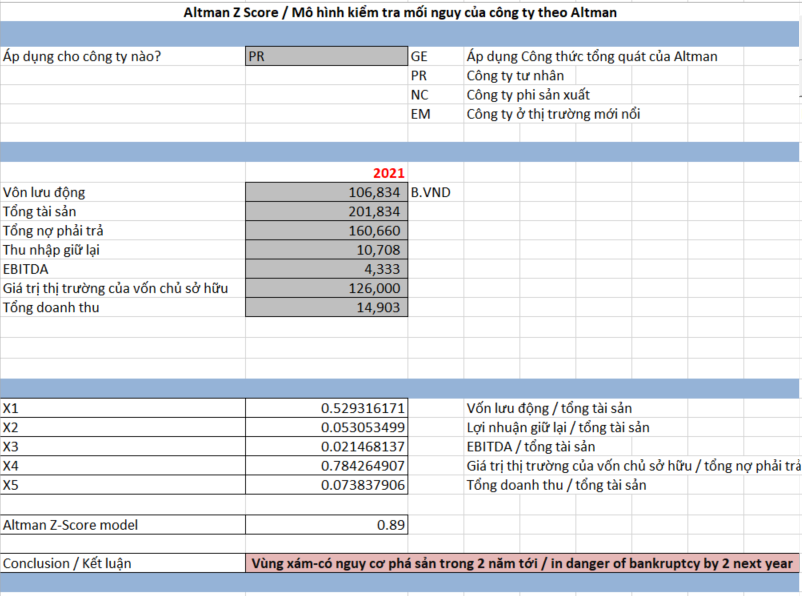Click the 'X5' row label

click(11, 485)
